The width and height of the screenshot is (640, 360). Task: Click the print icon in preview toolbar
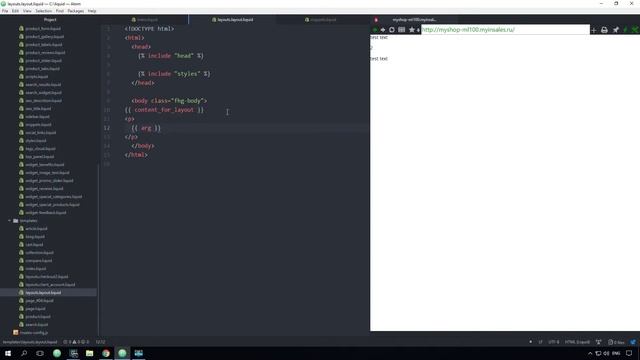coord(604,30)
